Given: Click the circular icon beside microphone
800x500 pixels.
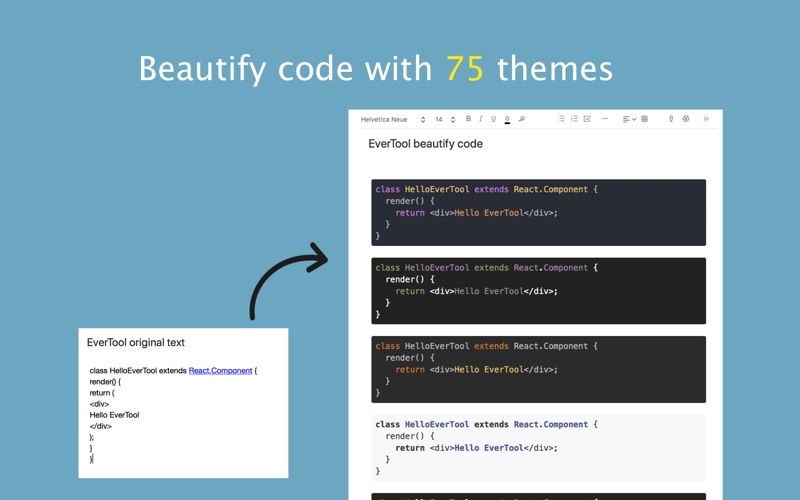Looking at the screenshot, I should (x=686, y=119).
